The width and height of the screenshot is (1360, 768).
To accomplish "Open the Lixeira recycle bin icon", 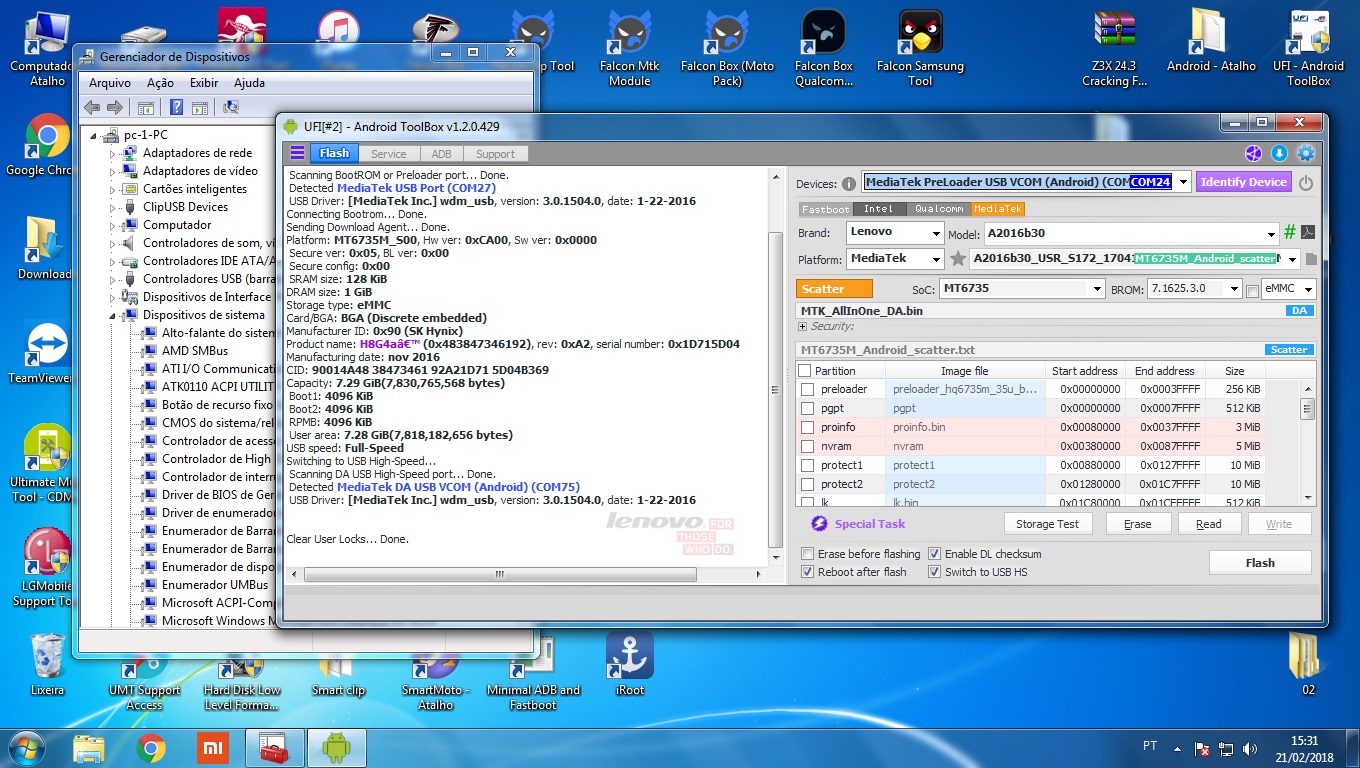I will pyautogui.click(x=47, y=665).
